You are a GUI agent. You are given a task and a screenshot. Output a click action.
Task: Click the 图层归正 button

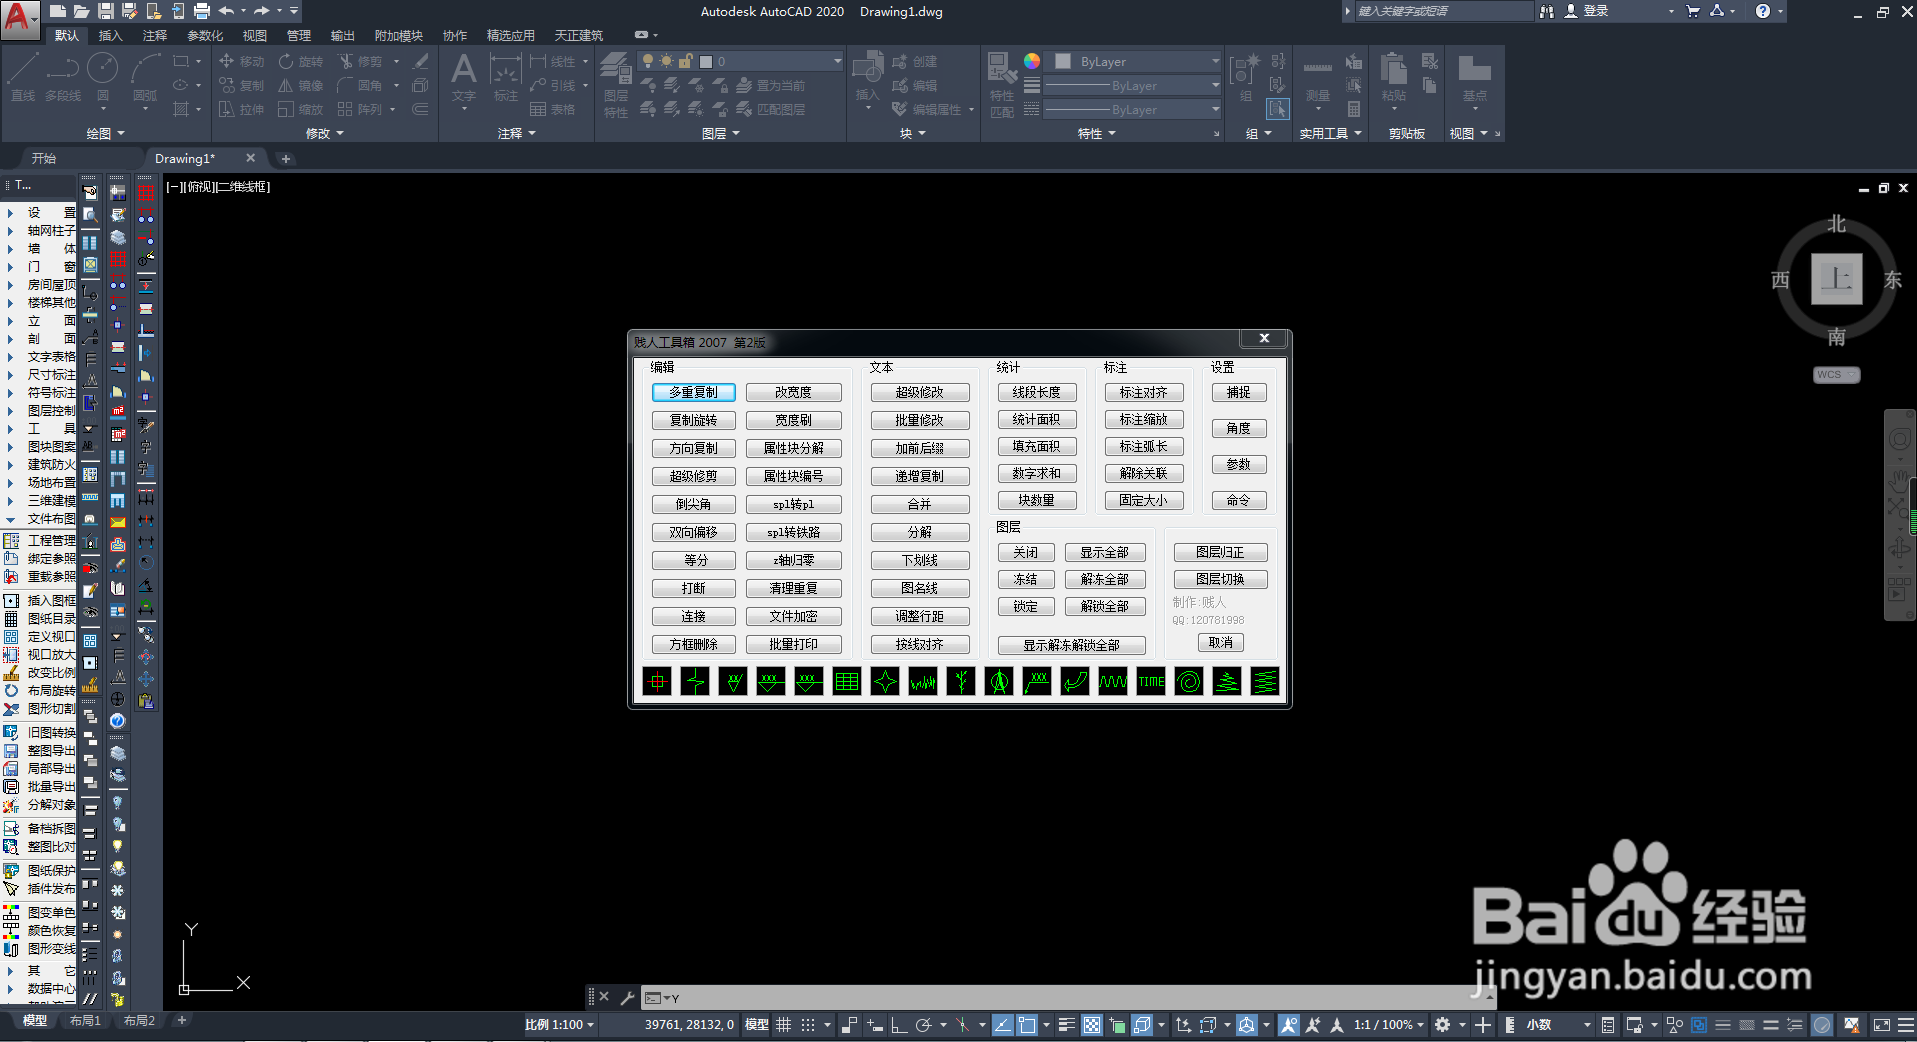[1220, 552]
